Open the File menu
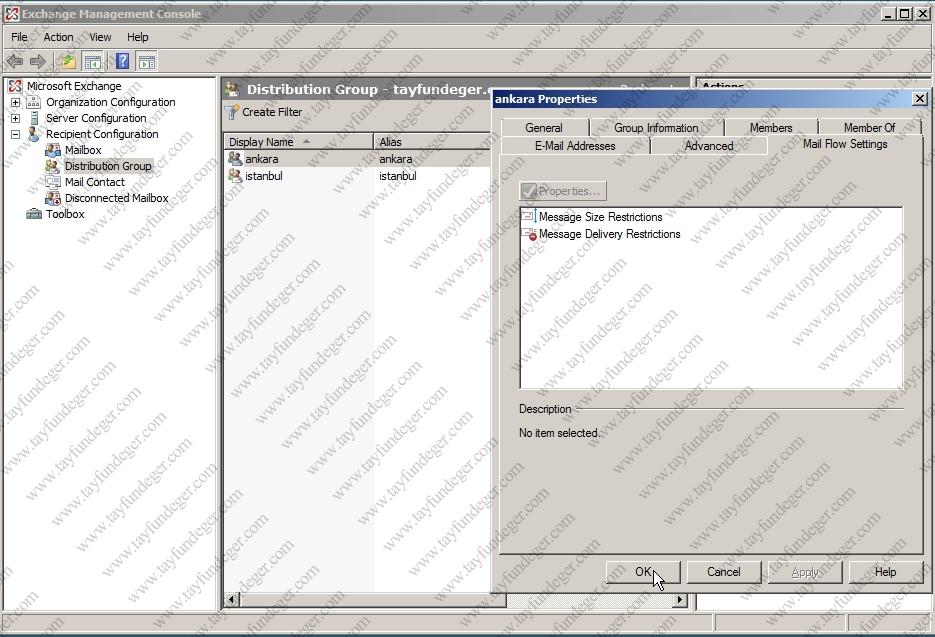Image resolution: width=935 pixels, height=637 pixels. pos(20,37)
